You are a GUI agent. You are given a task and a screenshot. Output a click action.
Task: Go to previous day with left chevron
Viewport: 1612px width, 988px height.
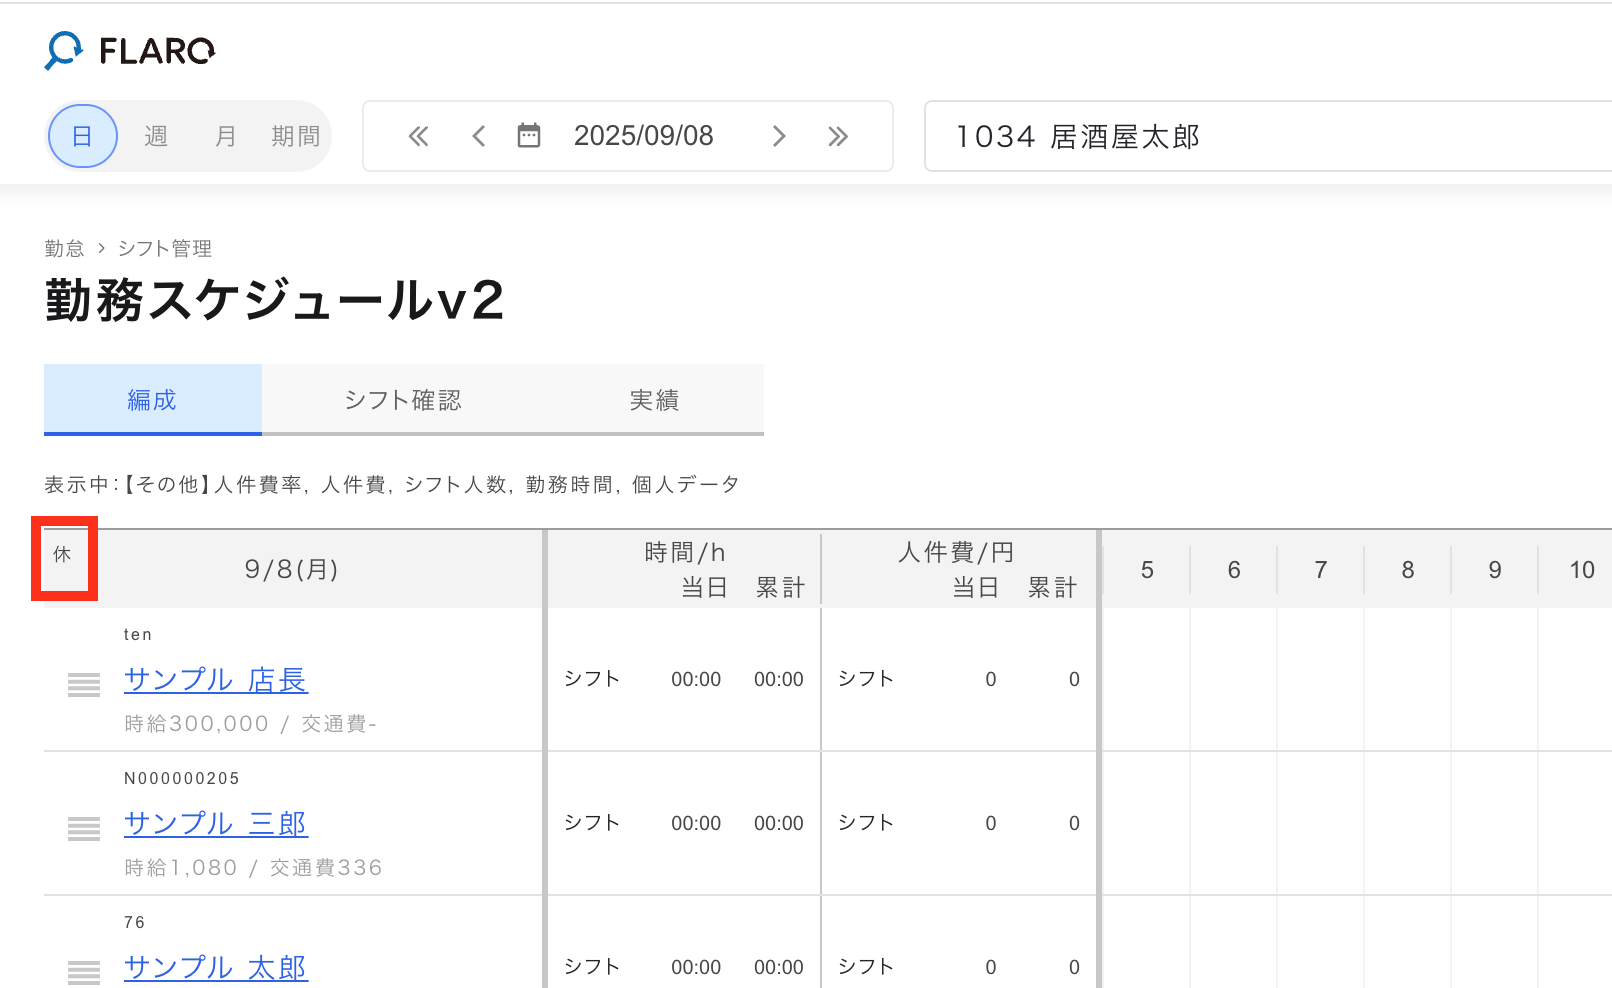(x=479, y=136)
